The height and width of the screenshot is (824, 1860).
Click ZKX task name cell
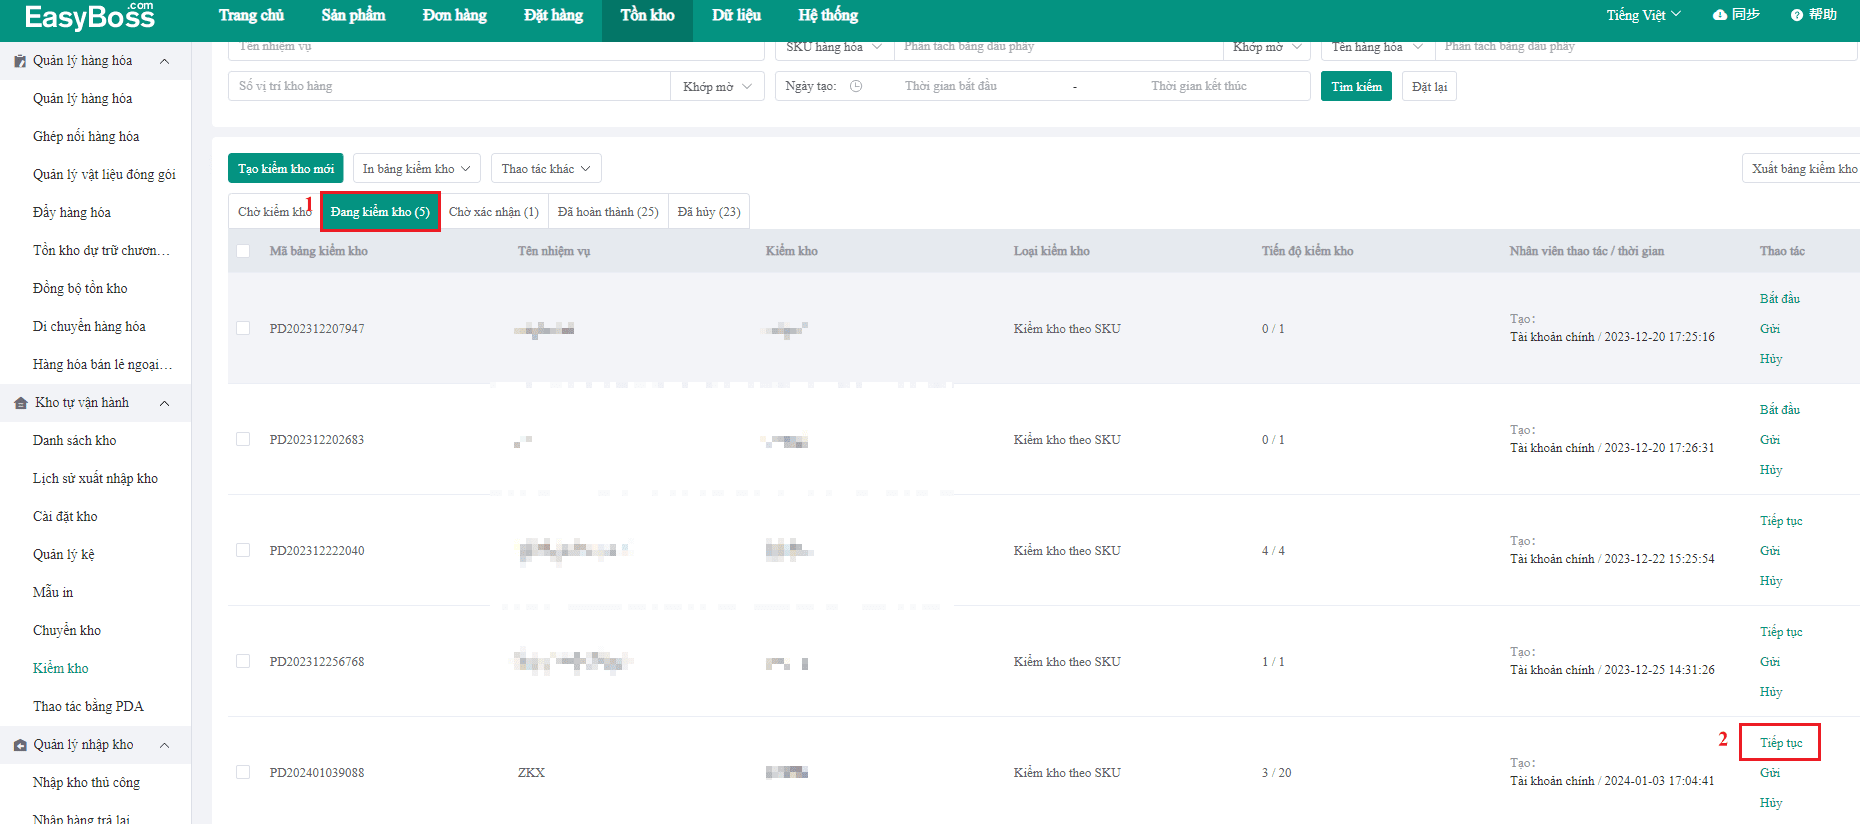[x=531, y=773]
